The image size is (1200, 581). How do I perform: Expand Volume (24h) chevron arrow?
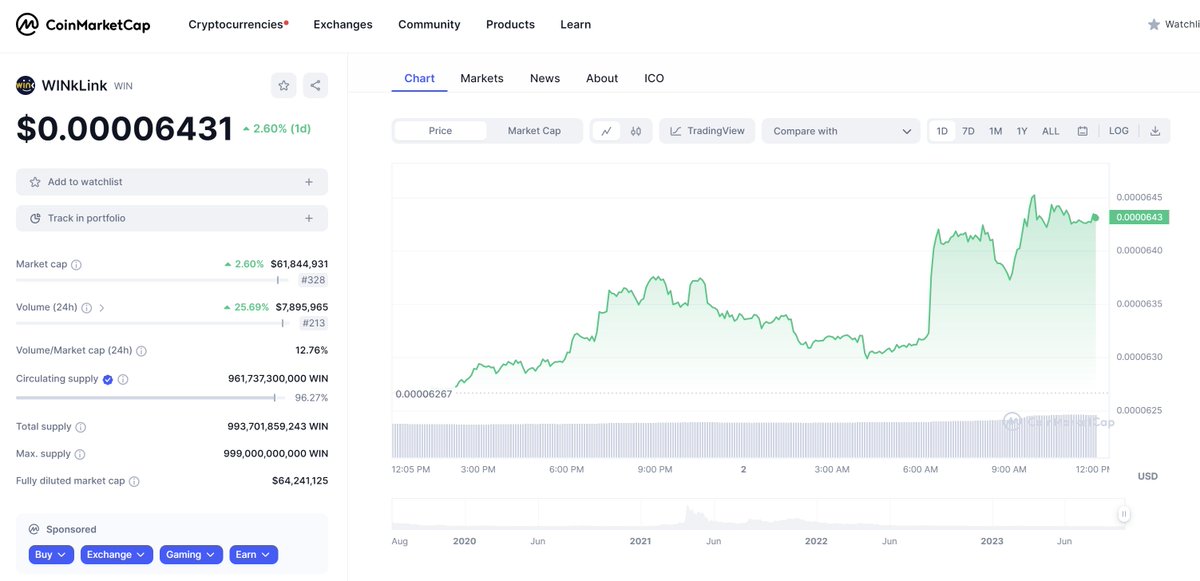(x=102, y=308)
